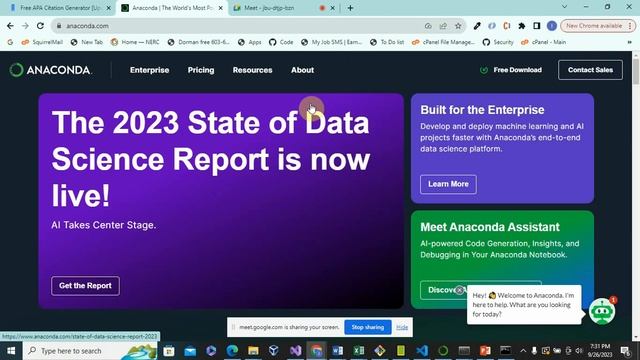The height and width of the screenshot is (360, 640).
Task: Open the Home — NERC bookmark
Action: (135, 42)
